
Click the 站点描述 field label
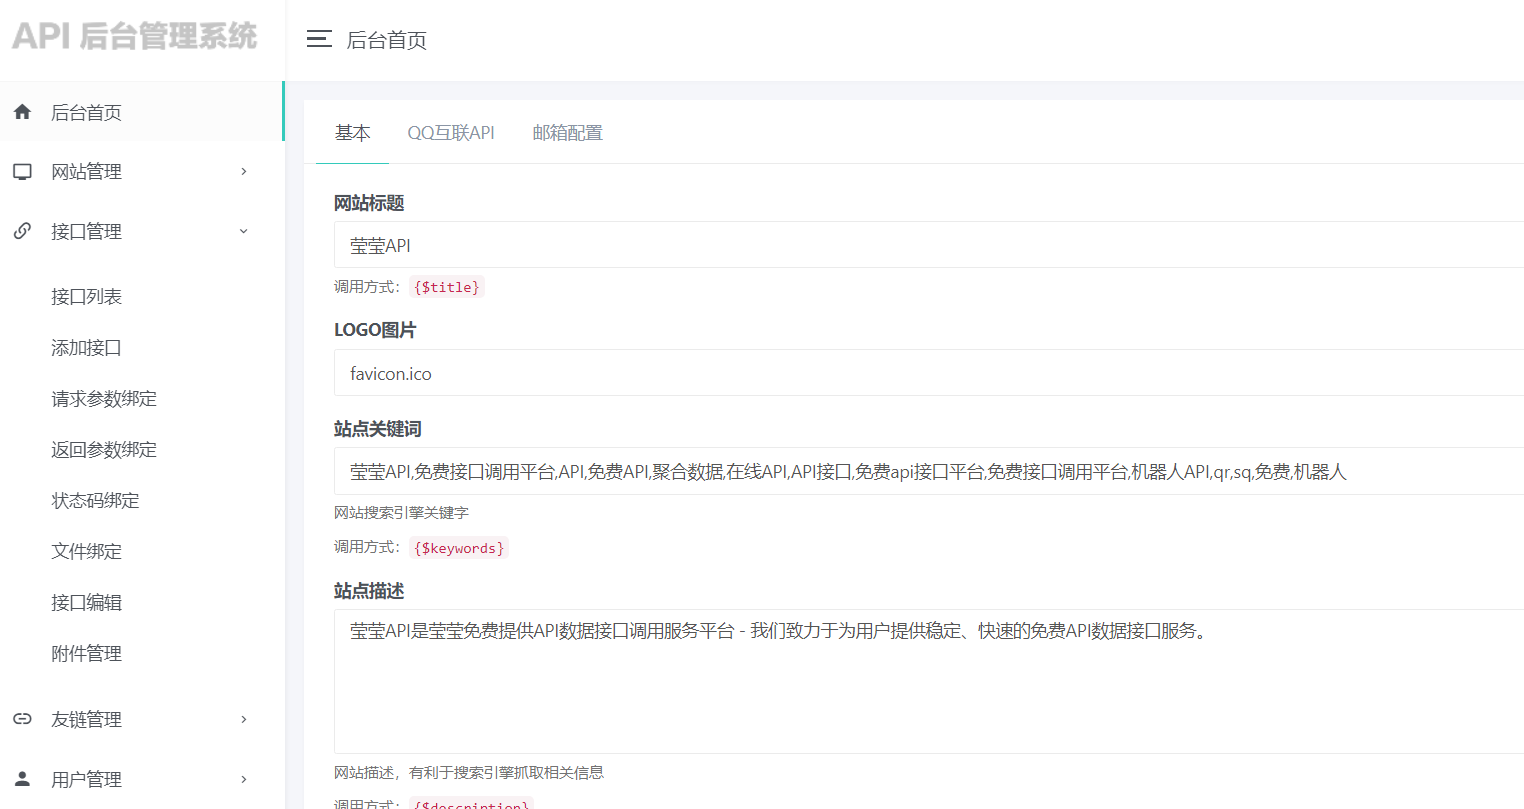pyautogui.click(x=369, y=591)
